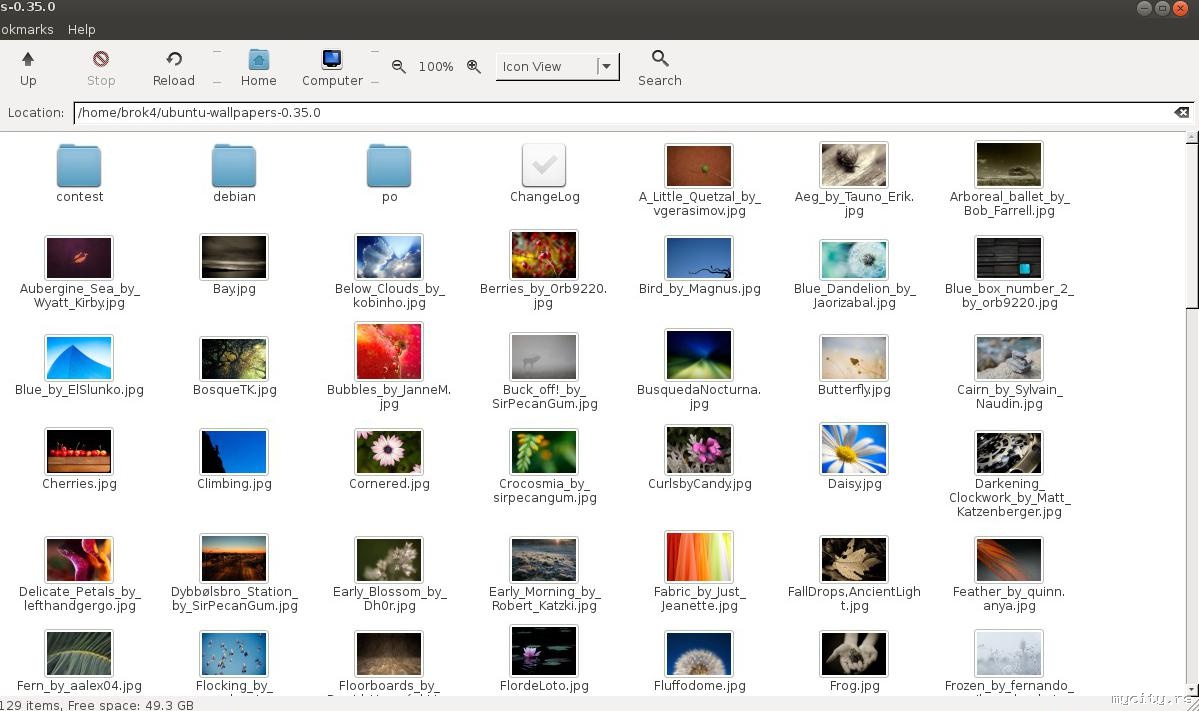Select the ChangeLog file
1199x711 pixels.
[544, 167]
